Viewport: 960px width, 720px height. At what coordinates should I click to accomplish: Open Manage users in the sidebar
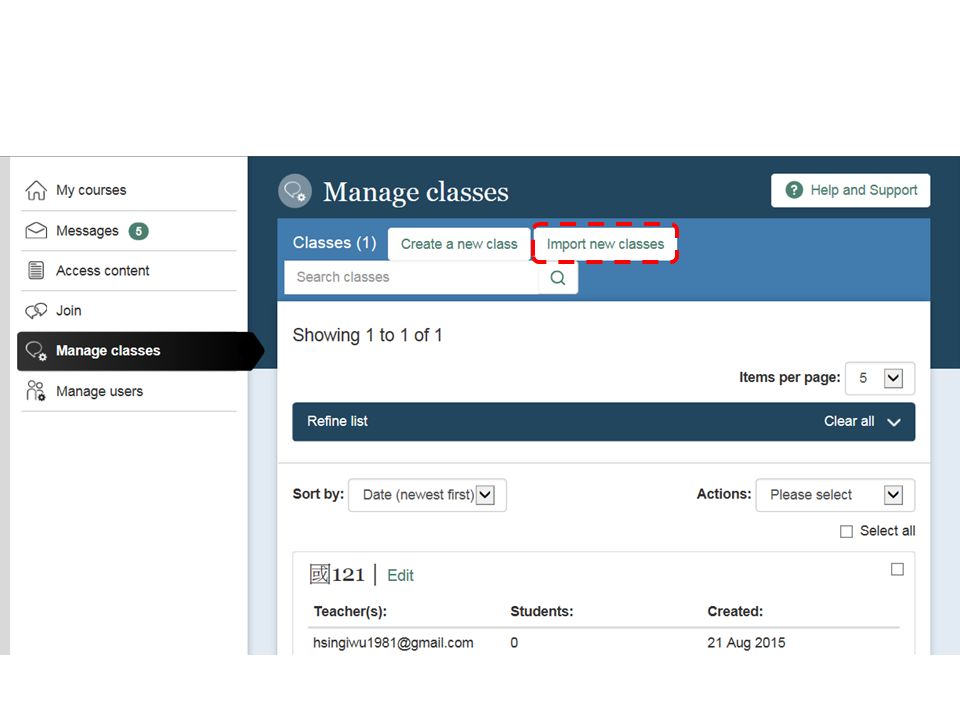pyautogui.click(x=100, y=391)
